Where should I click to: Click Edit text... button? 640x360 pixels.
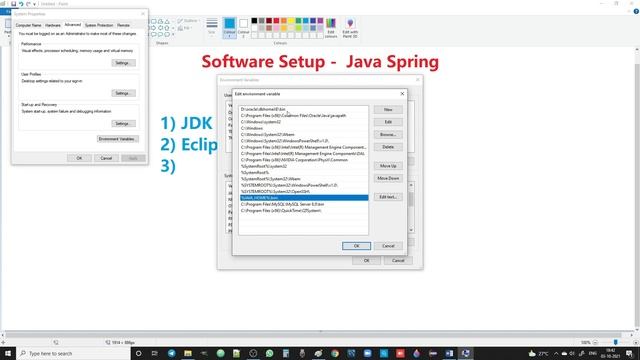coord(388,197)
